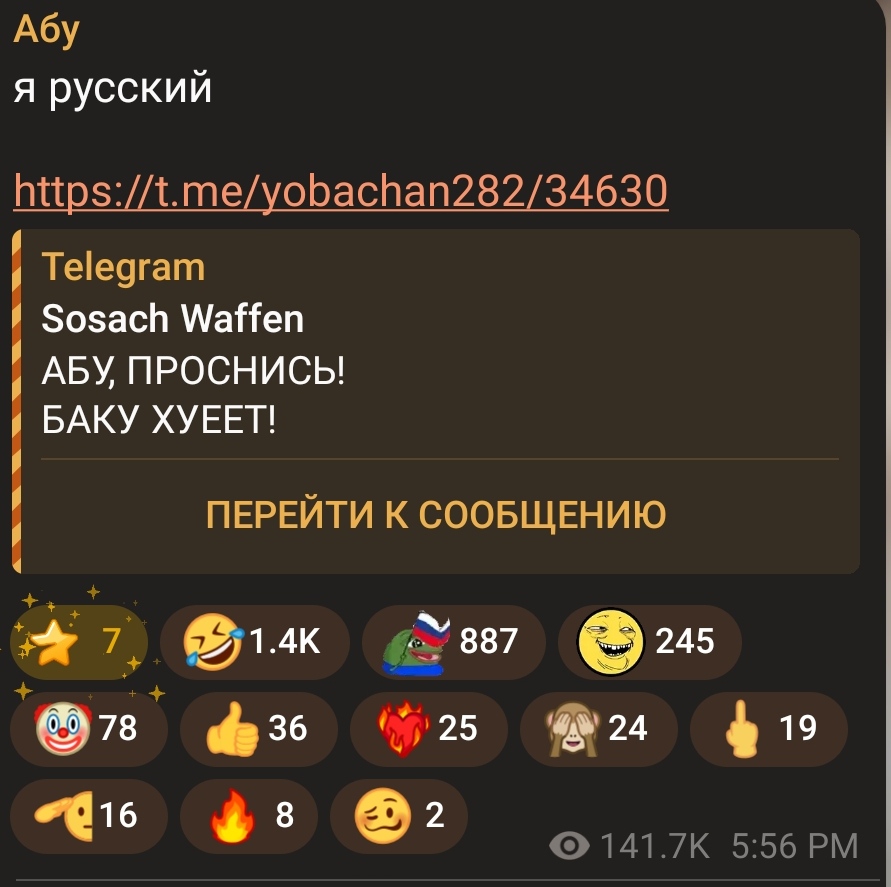Tap the woozy face reaction 2
This screenshot has height=887, width=891.
pos(399,816)
